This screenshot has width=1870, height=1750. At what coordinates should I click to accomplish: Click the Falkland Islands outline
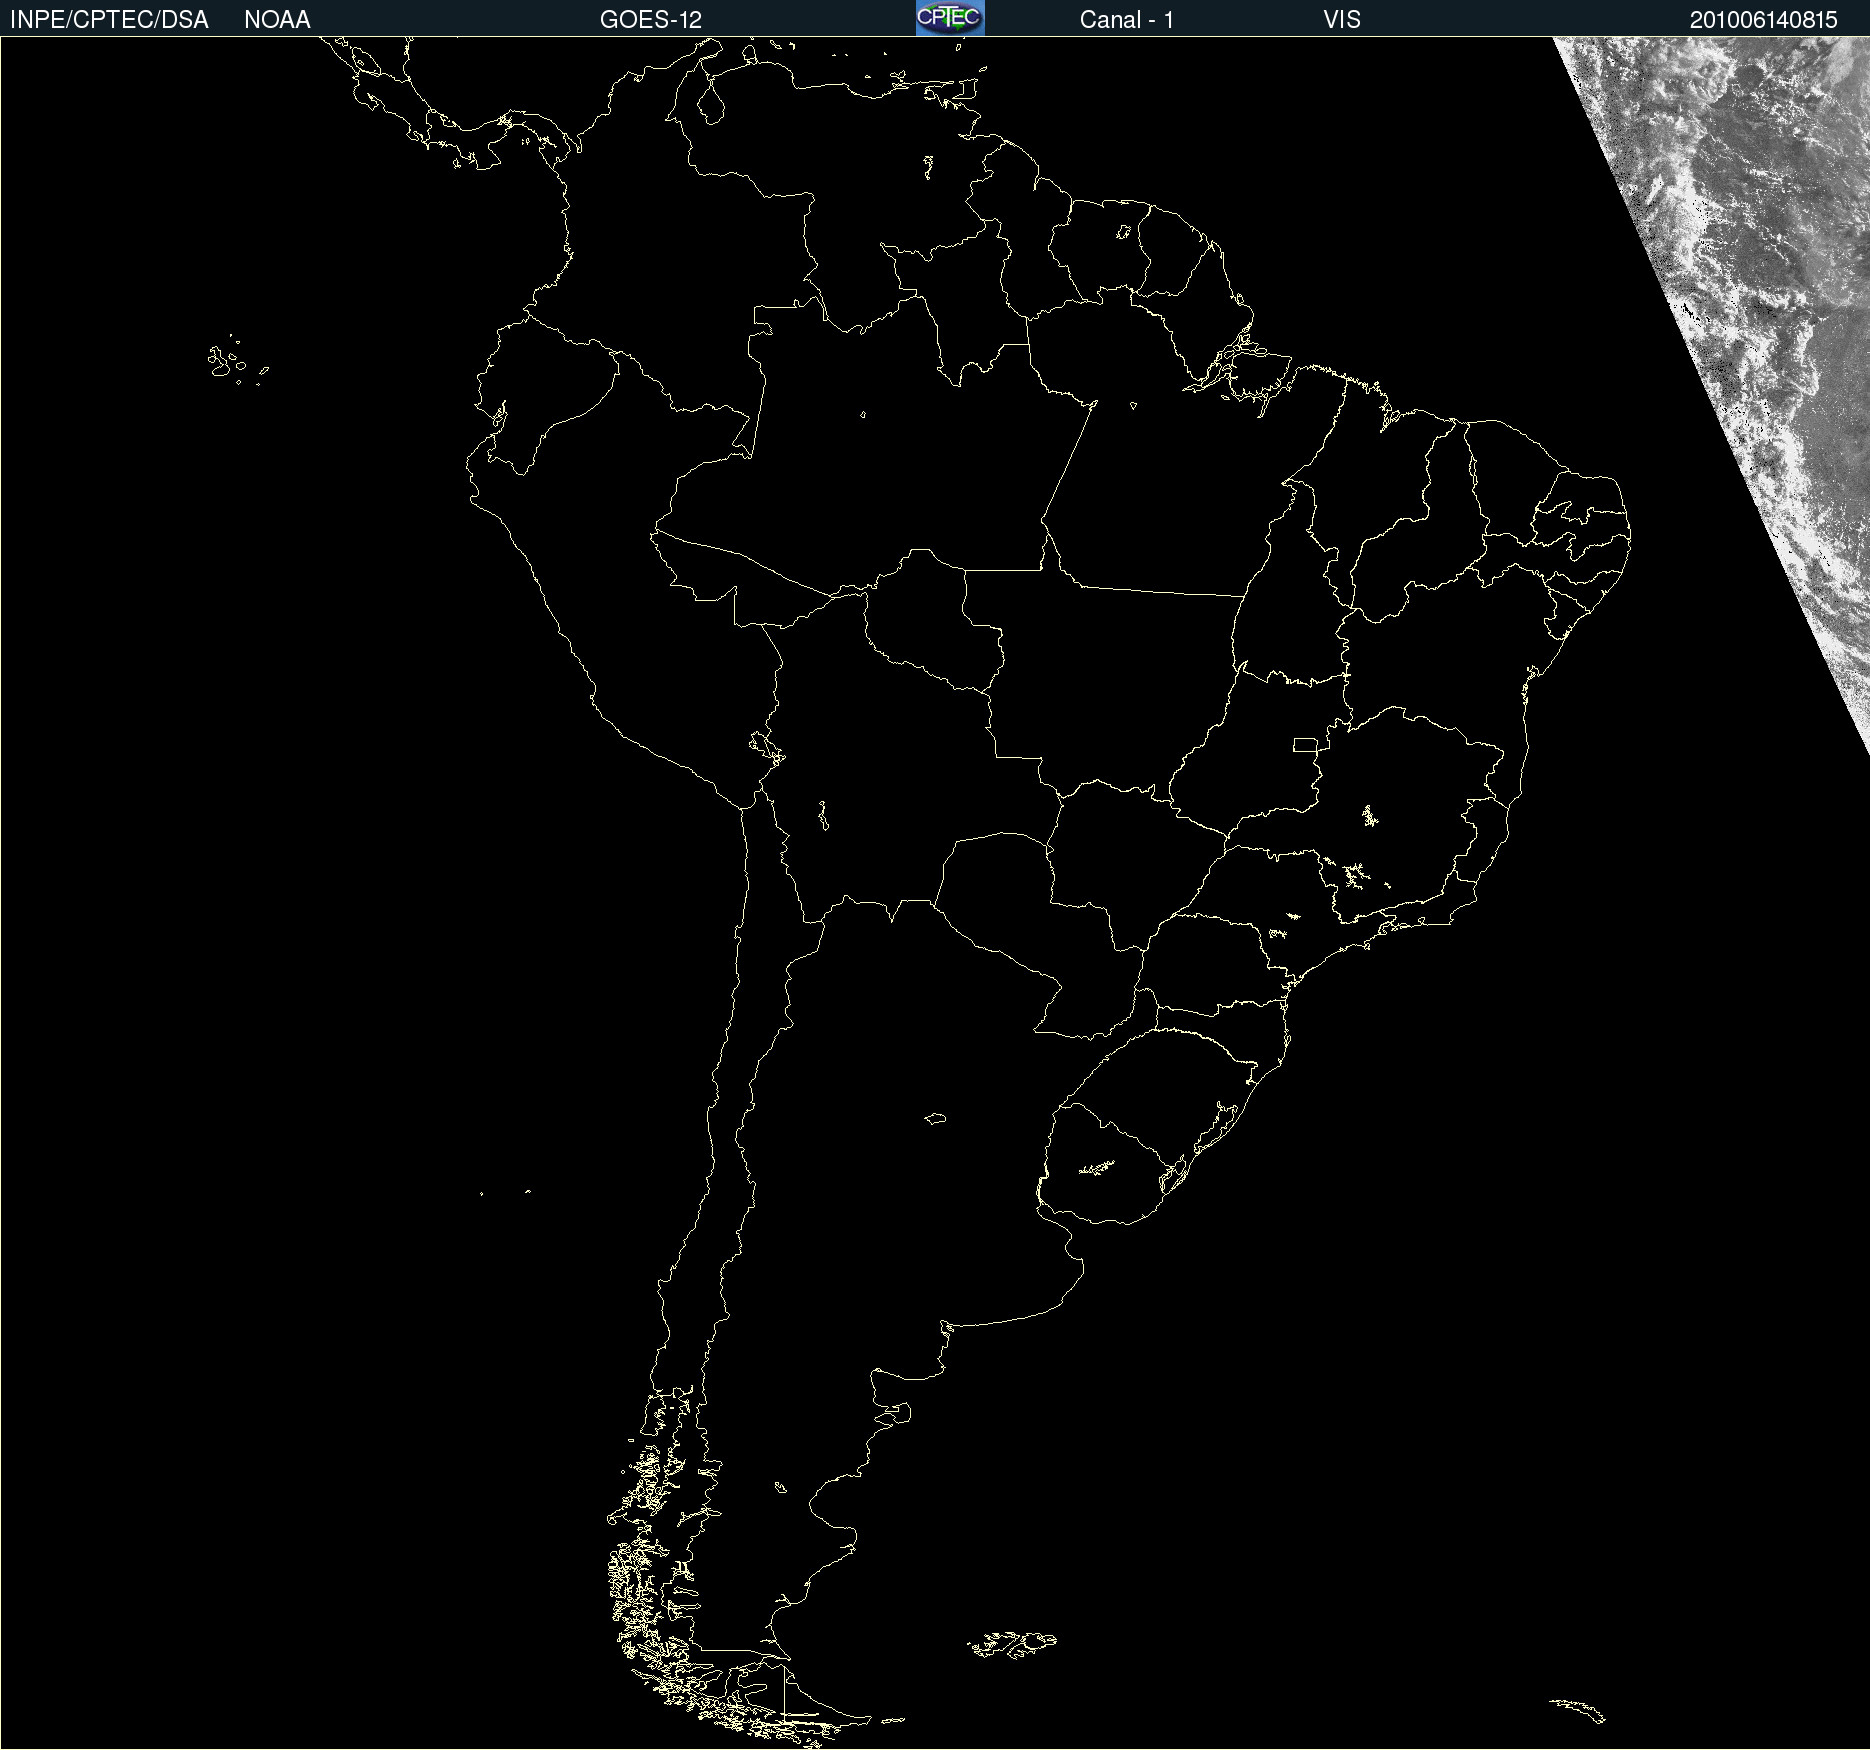click(x=1012, y=1644)
